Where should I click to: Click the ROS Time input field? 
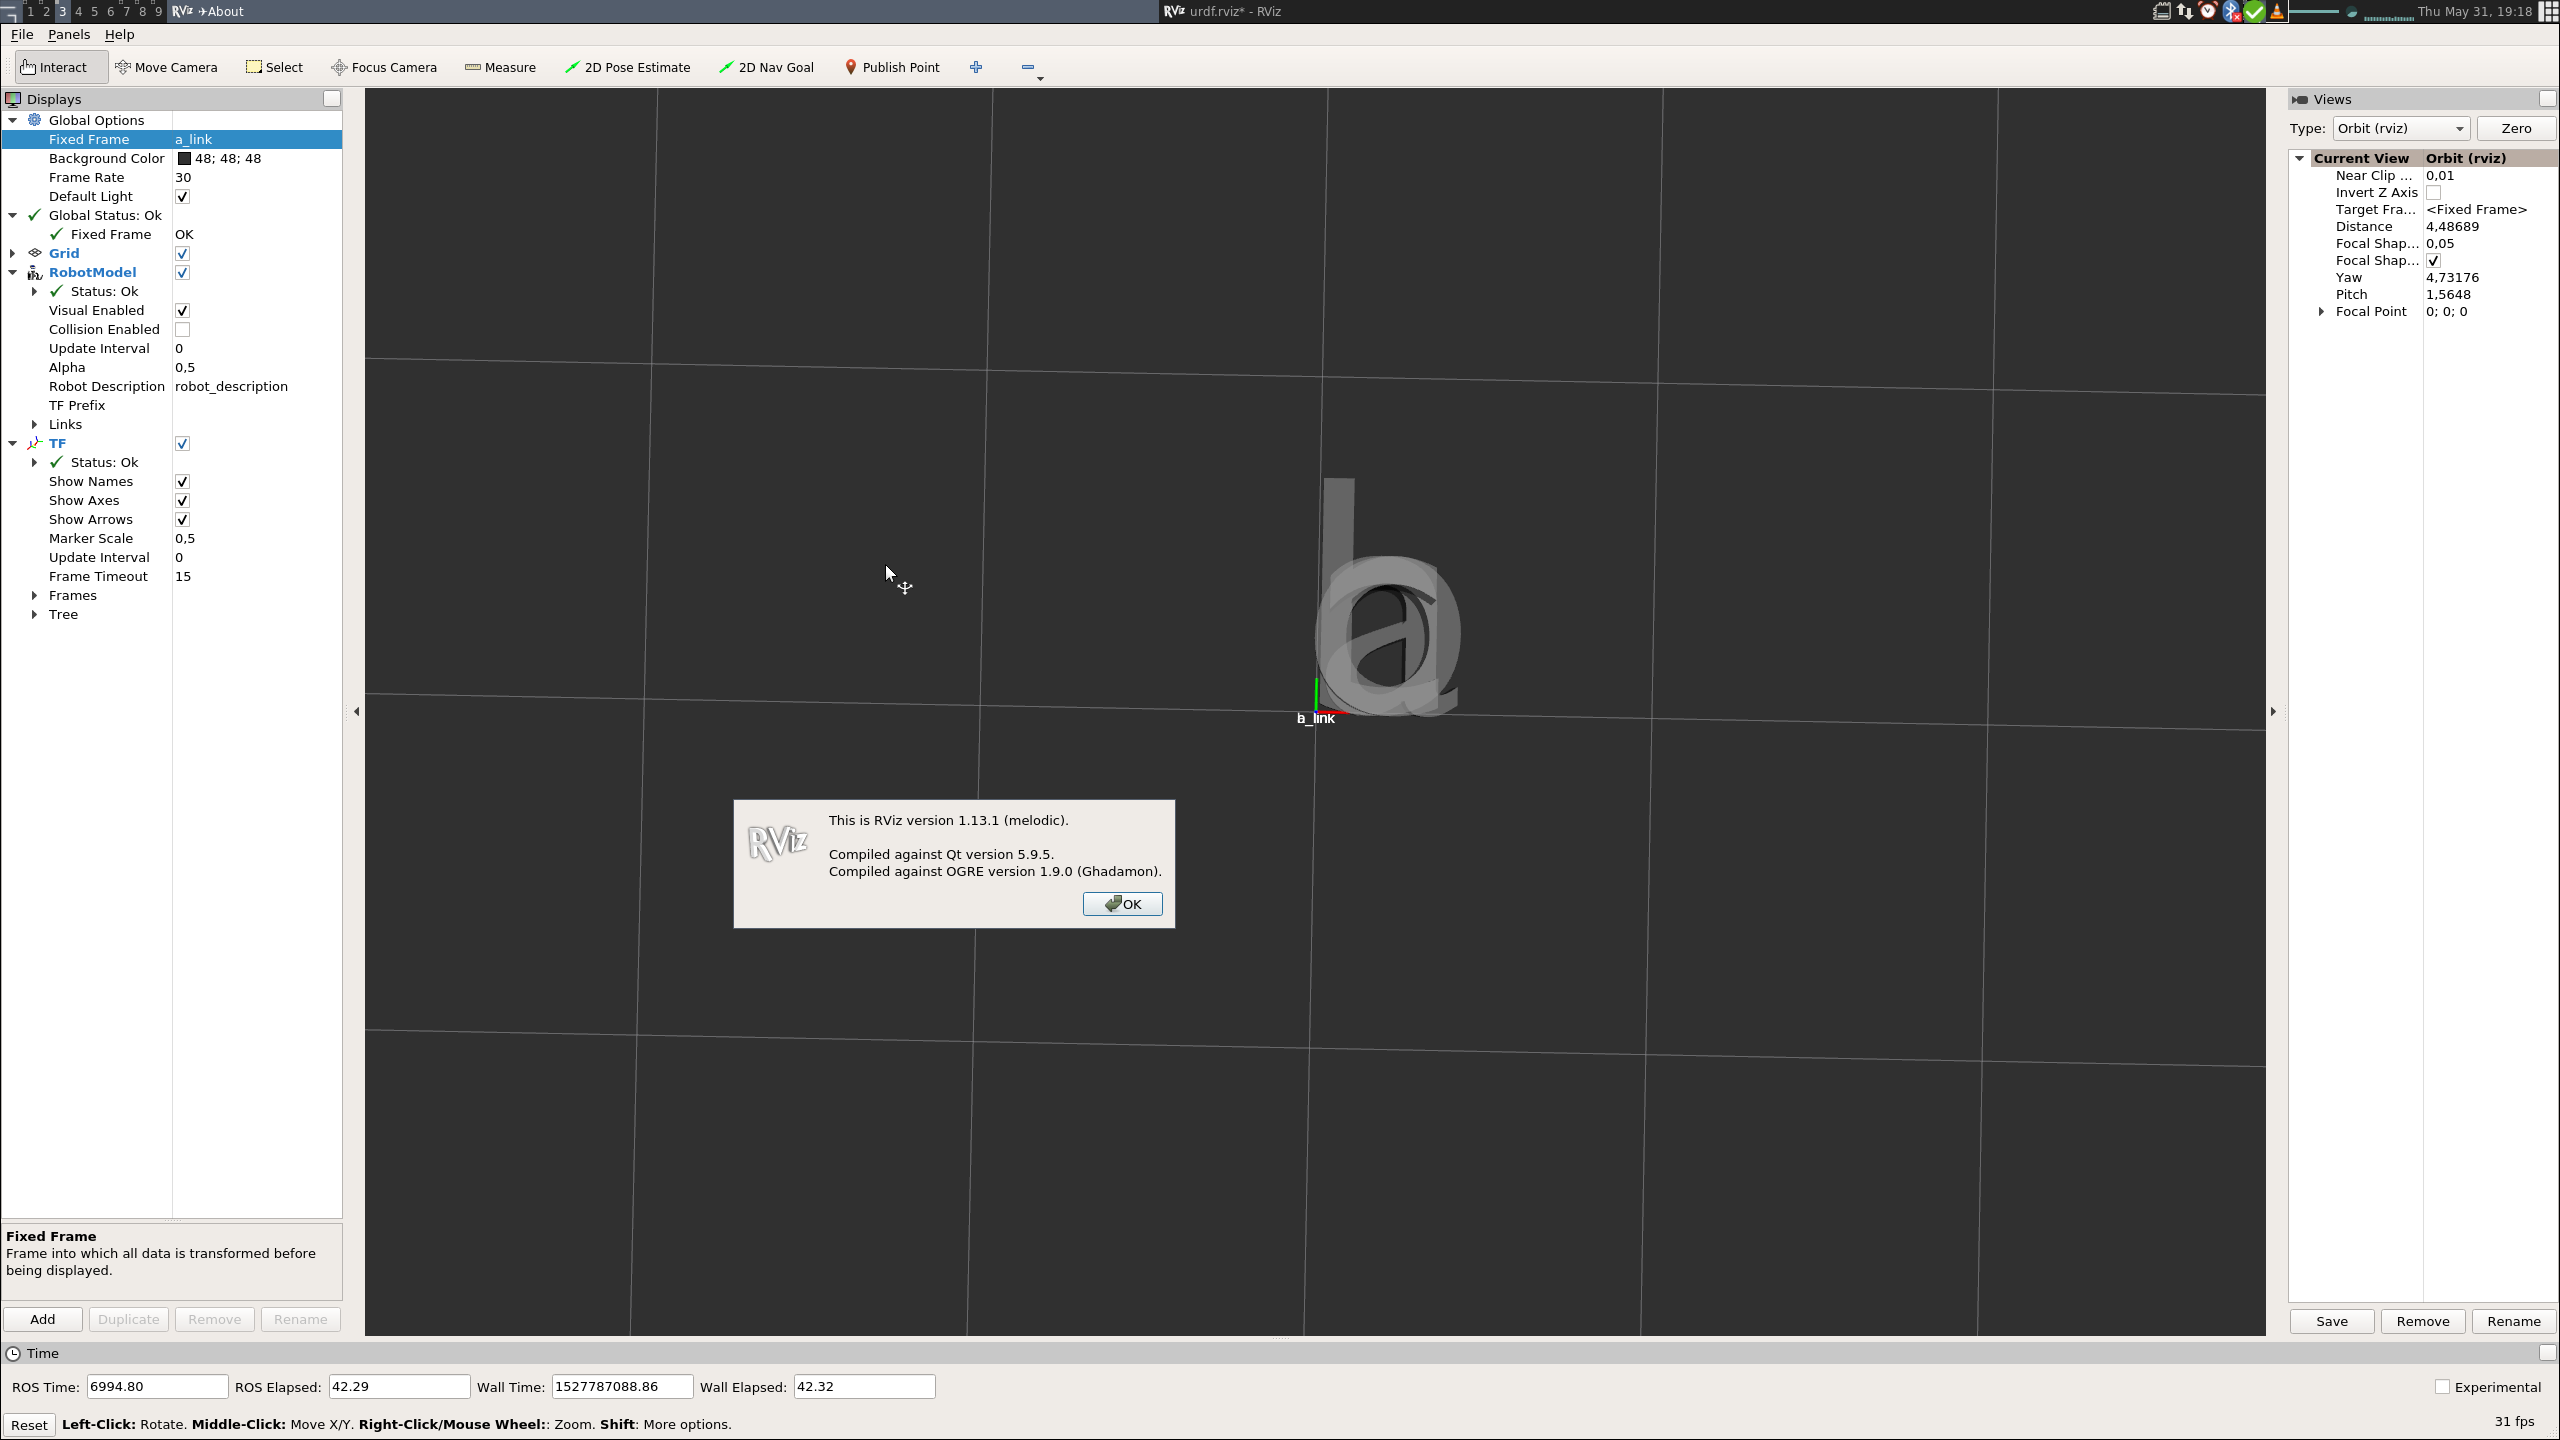(157, 1386)
